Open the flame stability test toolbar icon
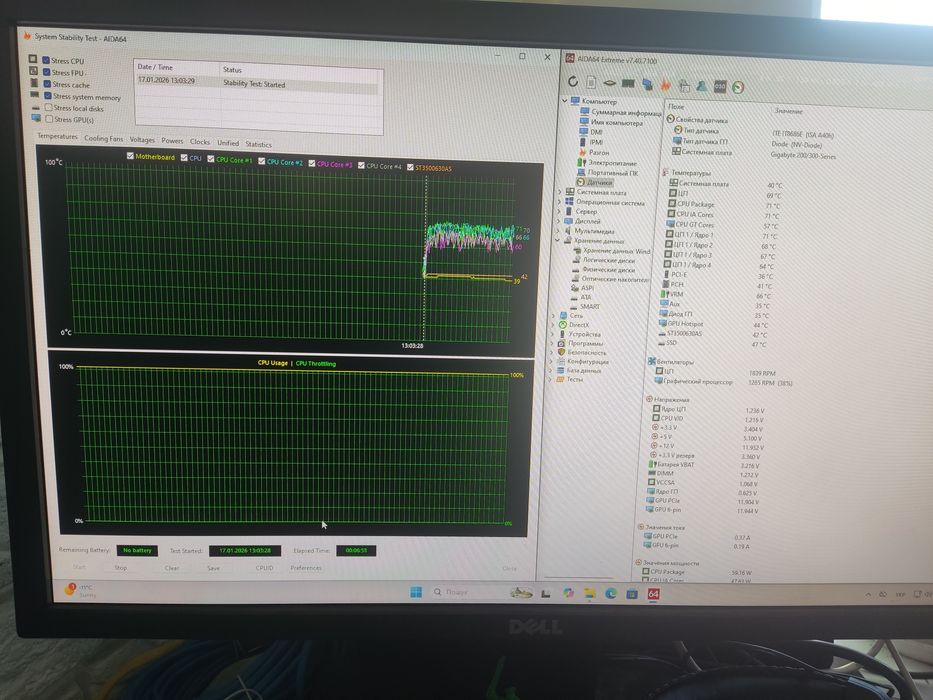933x700 pixels. 665,85
